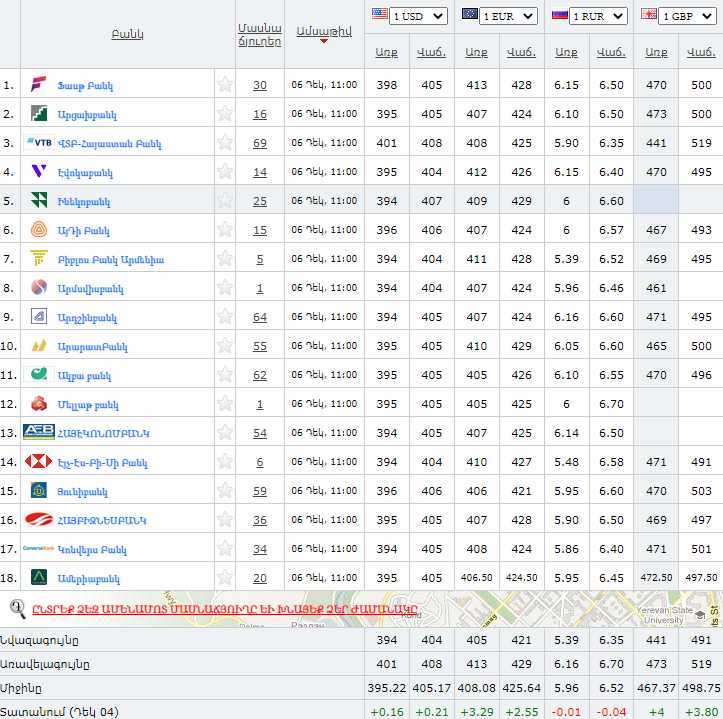Open the 1 GBP currency dropdown
The width and height of the screenshot is (723, 719).
coord(687,16)
